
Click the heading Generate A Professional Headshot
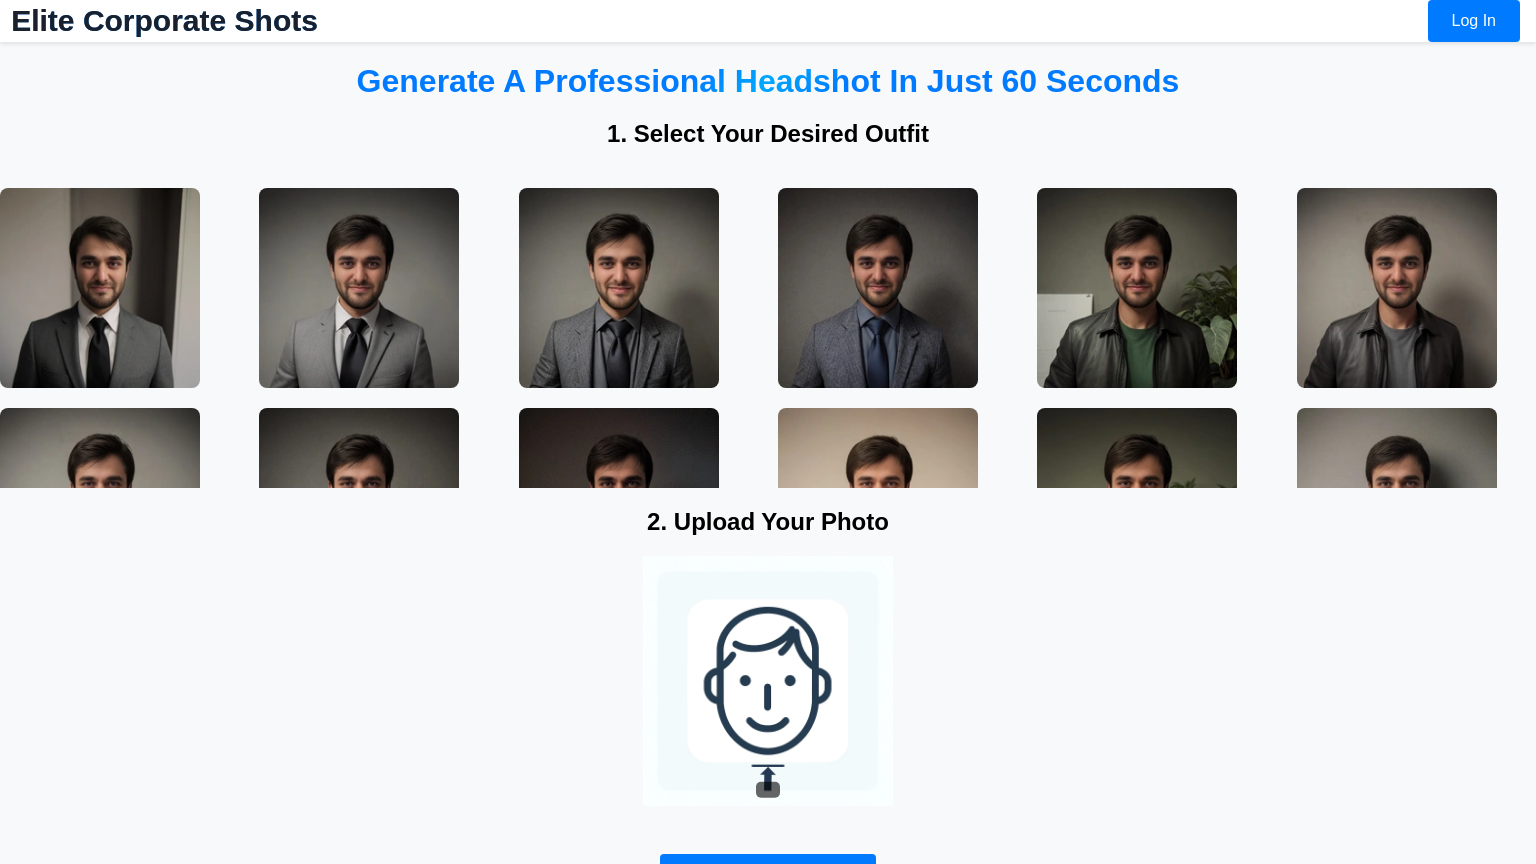(x=767, y=81)
